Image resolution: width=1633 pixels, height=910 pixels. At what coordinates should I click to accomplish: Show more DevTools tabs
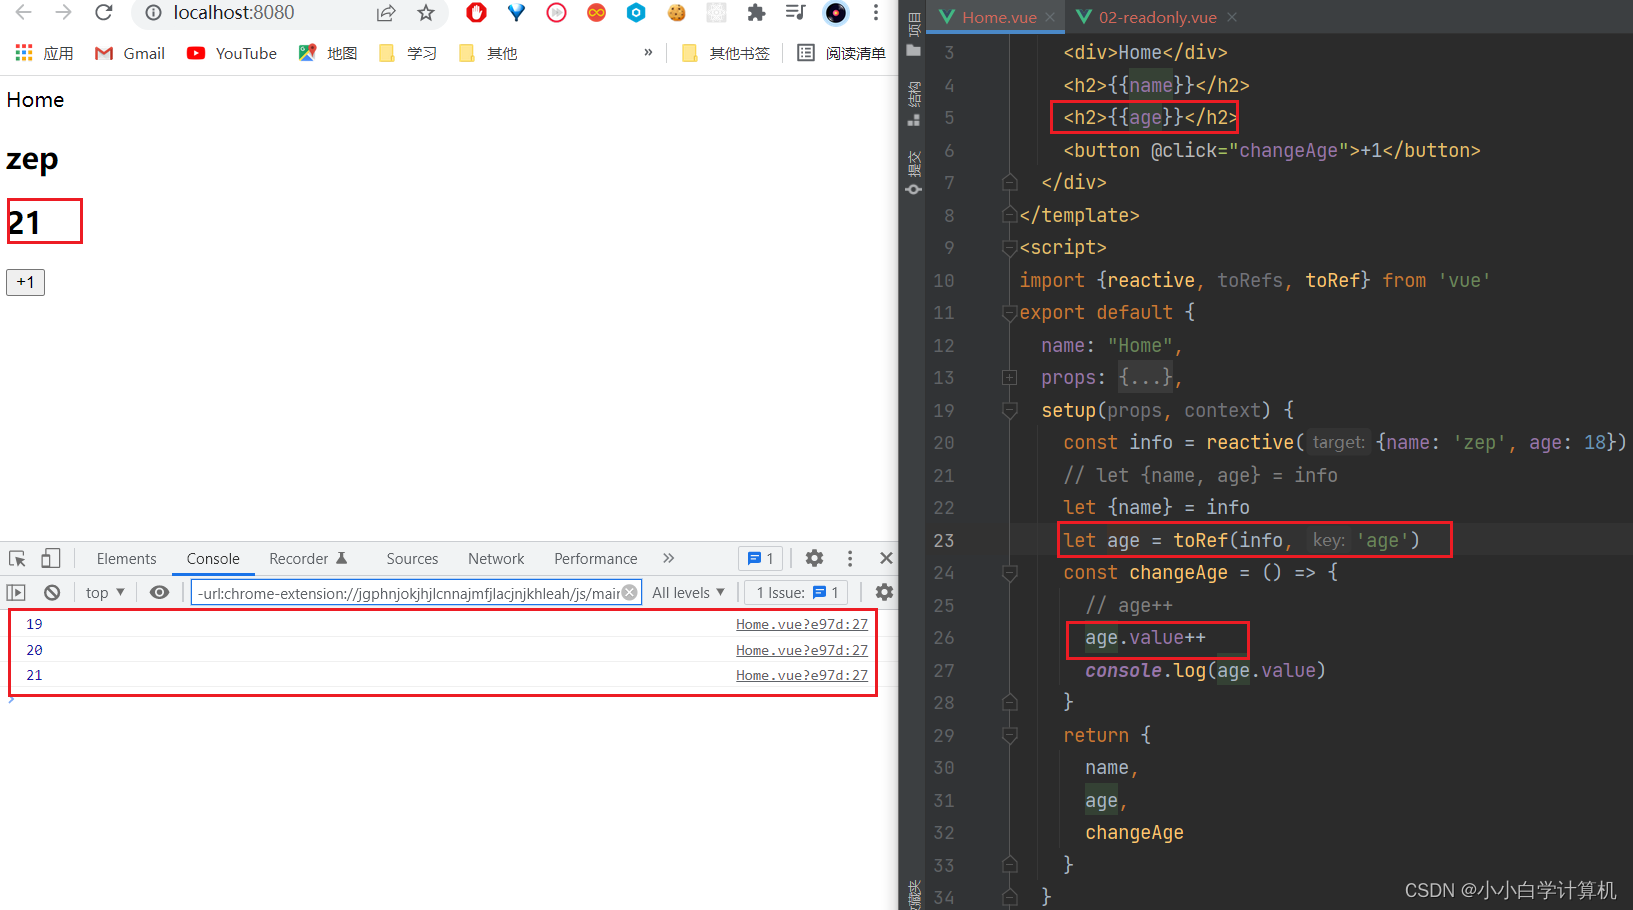pos(669,558)
